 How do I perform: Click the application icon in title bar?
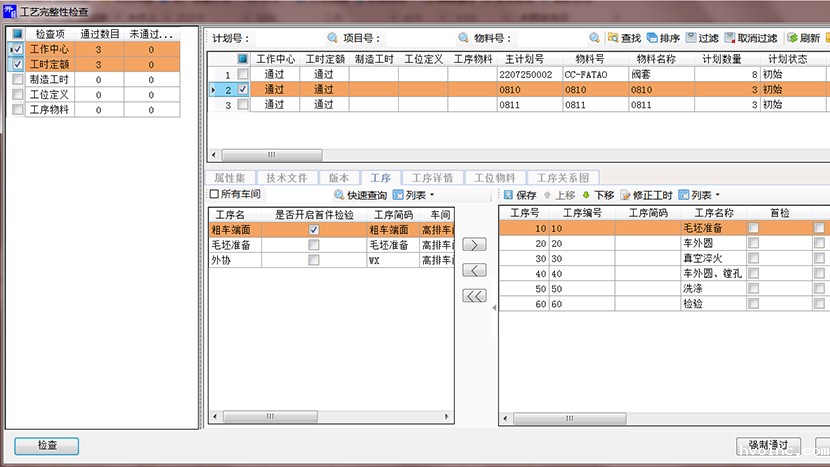click(x=10, y=11)
